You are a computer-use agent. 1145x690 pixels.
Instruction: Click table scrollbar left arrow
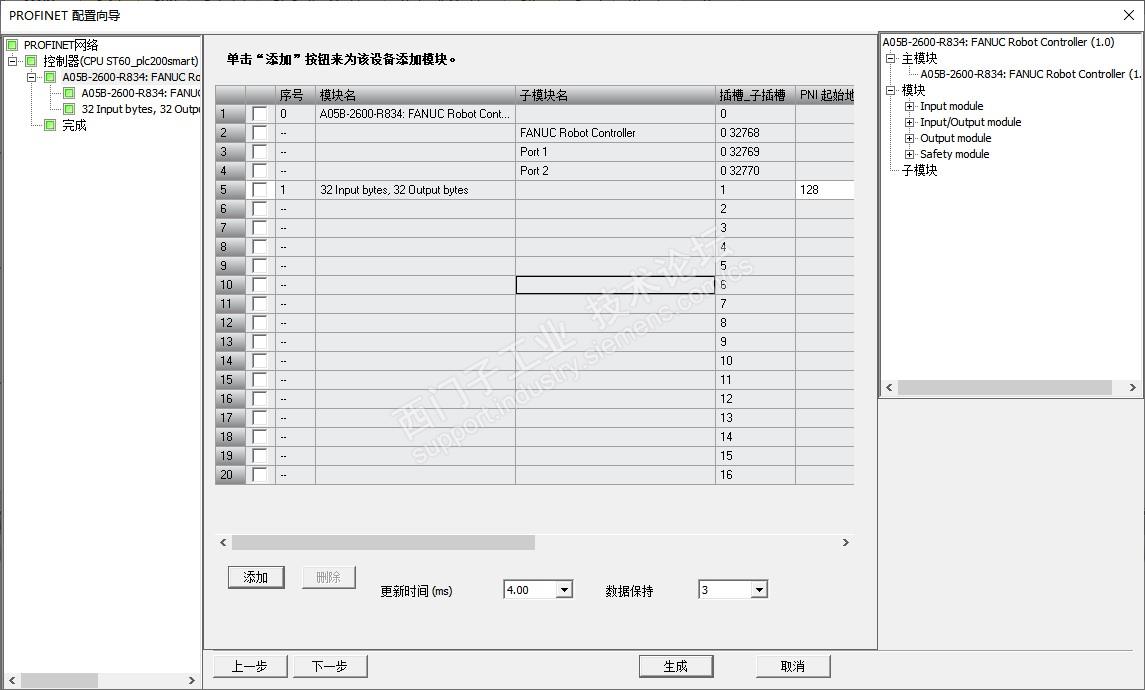coord(223,543)
